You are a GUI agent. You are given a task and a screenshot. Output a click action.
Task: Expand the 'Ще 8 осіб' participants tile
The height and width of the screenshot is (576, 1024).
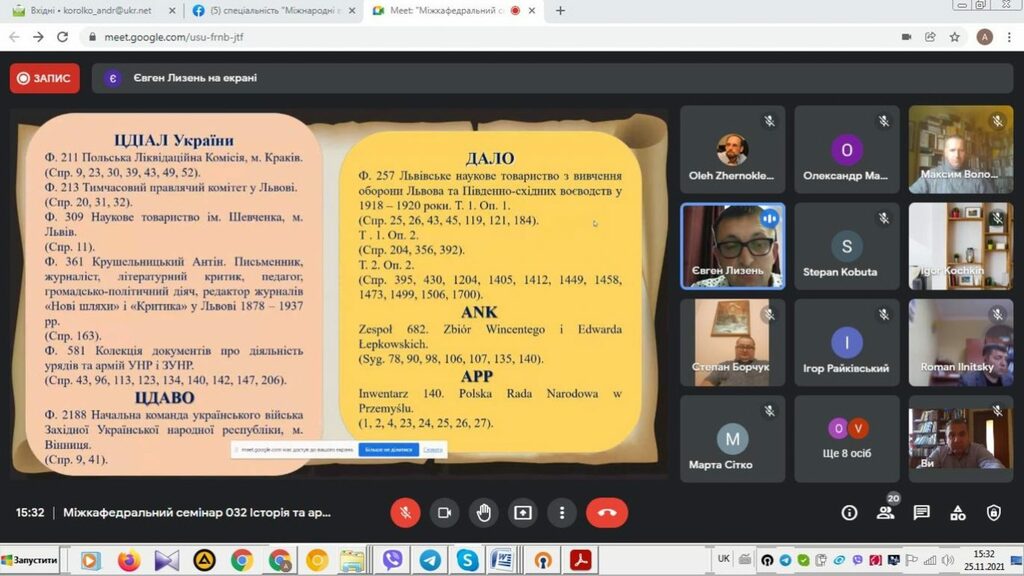[x=847, y=439]
